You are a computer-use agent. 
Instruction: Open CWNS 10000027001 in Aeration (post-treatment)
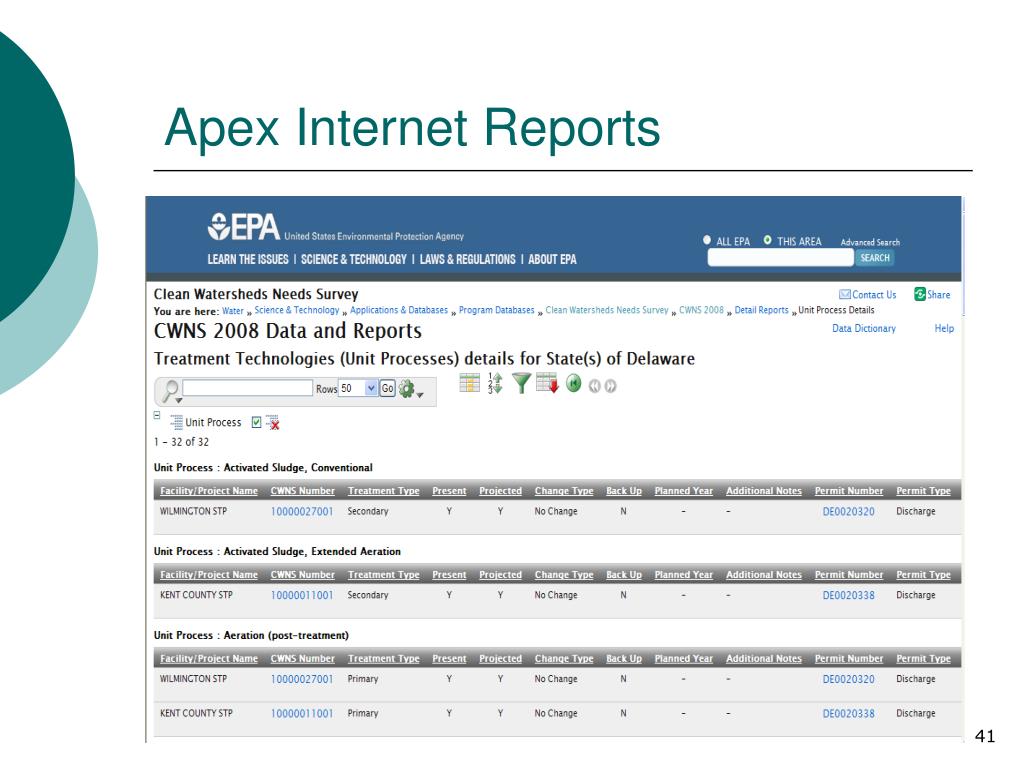[x=302, y=679]
